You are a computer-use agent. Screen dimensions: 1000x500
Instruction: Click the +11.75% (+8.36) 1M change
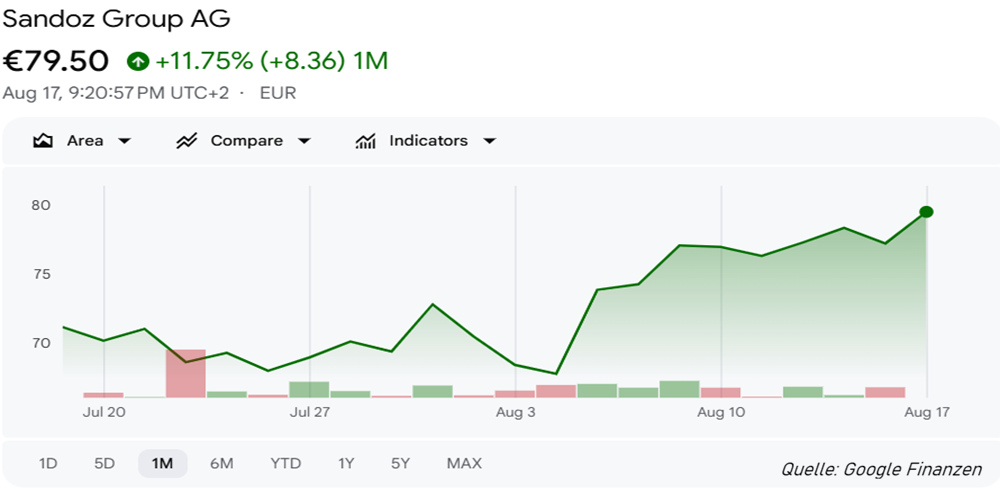[x=271, y=61]
